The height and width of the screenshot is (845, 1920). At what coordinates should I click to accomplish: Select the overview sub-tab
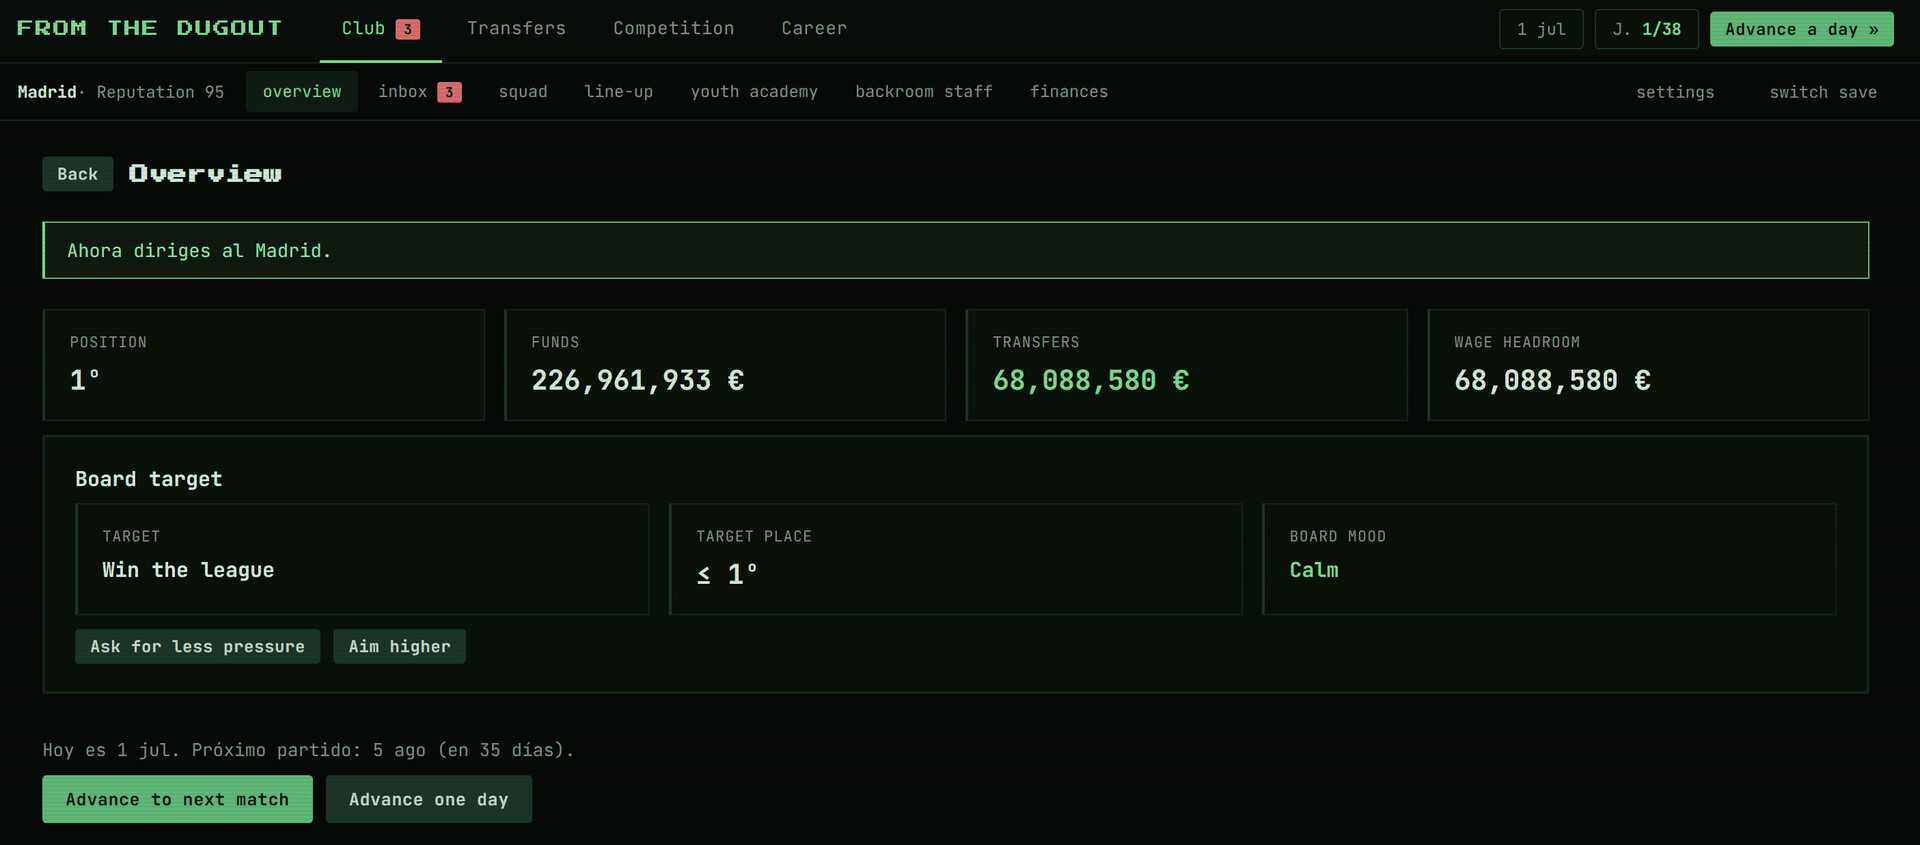pyautogui.click(x=302, y=92)
